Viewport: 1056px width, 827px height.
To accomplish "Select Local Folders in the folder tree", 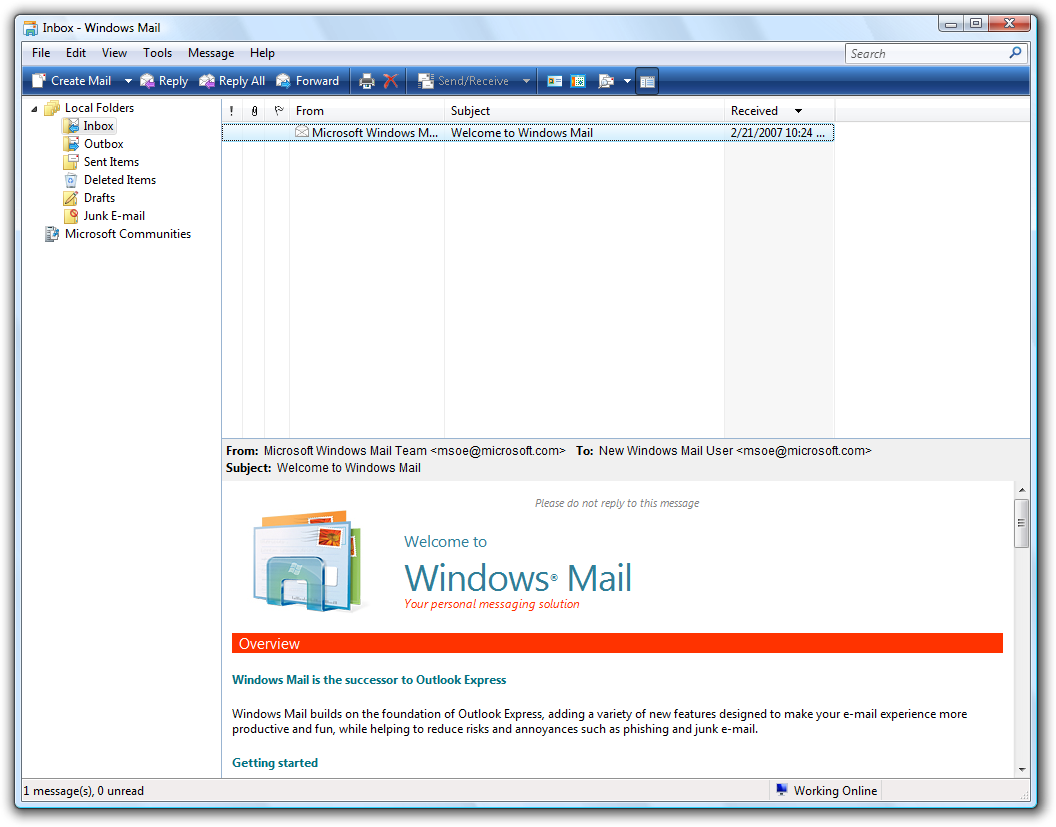I will tap(99, 108).
